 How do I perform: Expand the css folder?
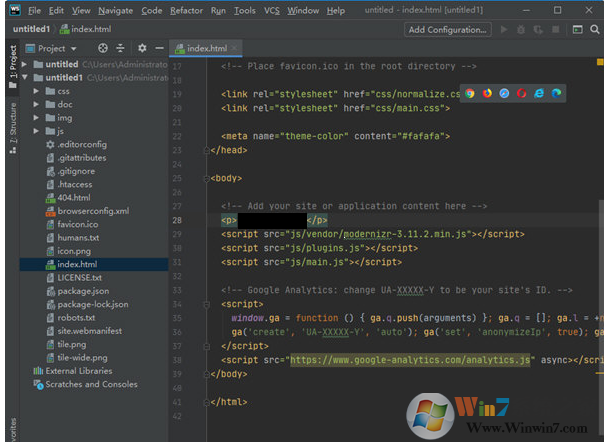click(36, 91)
